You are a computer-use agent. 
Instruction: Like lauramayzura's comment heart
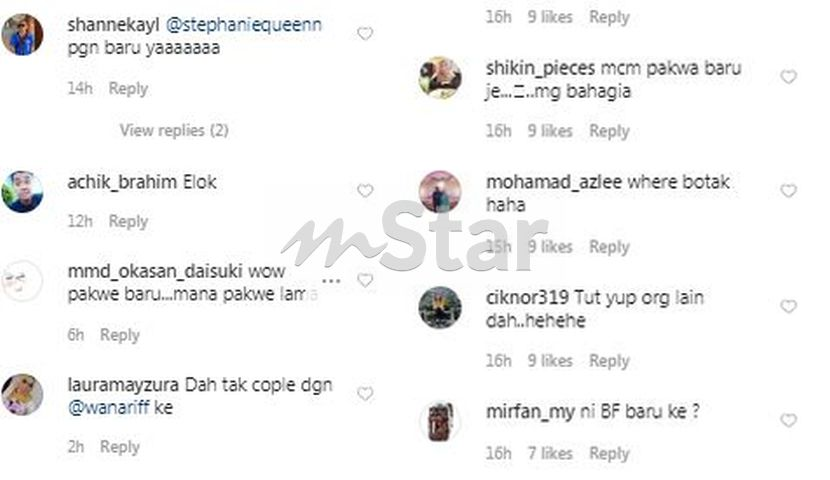click(365, 394)
